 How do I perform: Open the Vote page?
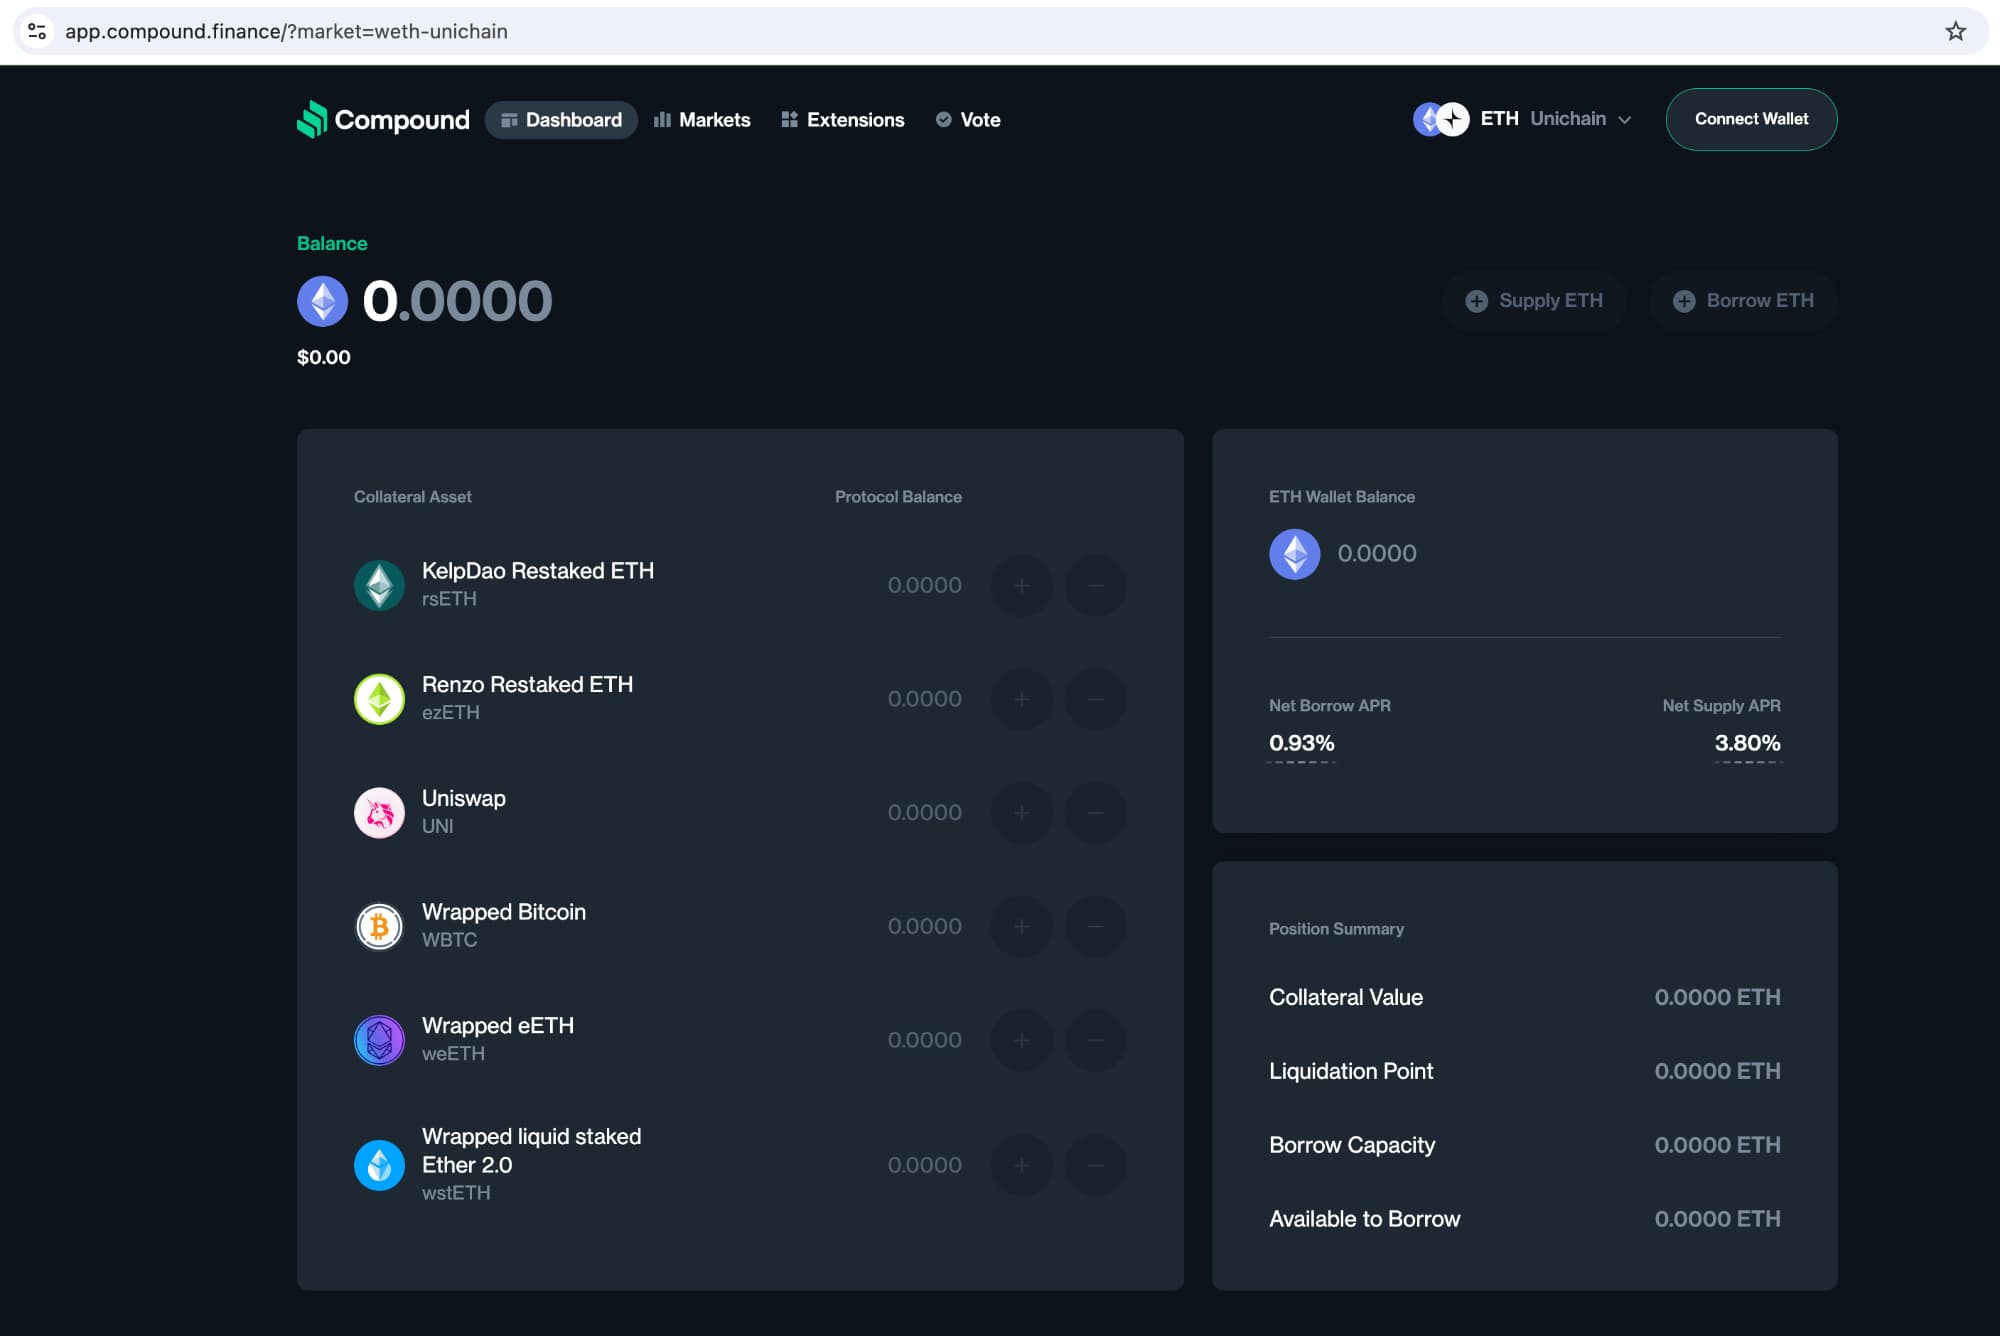[968, 120]
